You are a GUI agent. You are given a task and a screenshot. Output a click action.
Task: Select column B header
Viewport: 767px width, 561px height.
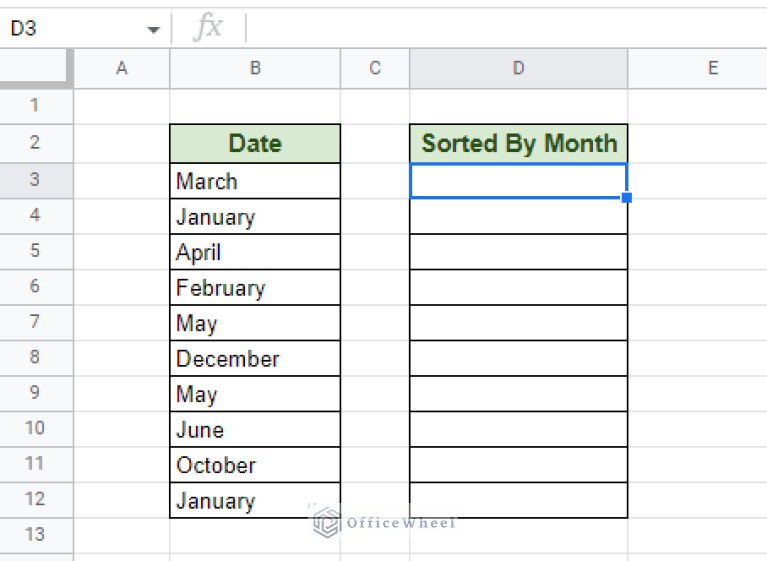pyautogui.click(x=255, y=68)
